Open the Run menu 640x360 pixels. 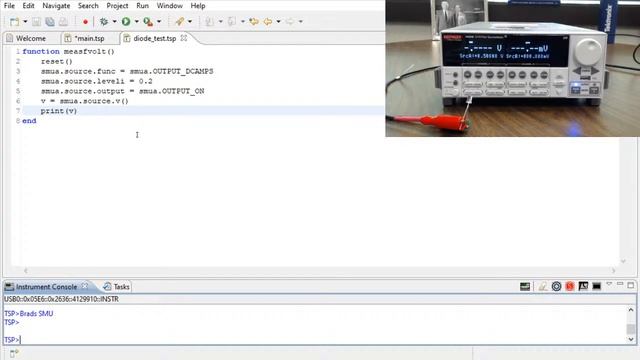(x=142, y=6)
